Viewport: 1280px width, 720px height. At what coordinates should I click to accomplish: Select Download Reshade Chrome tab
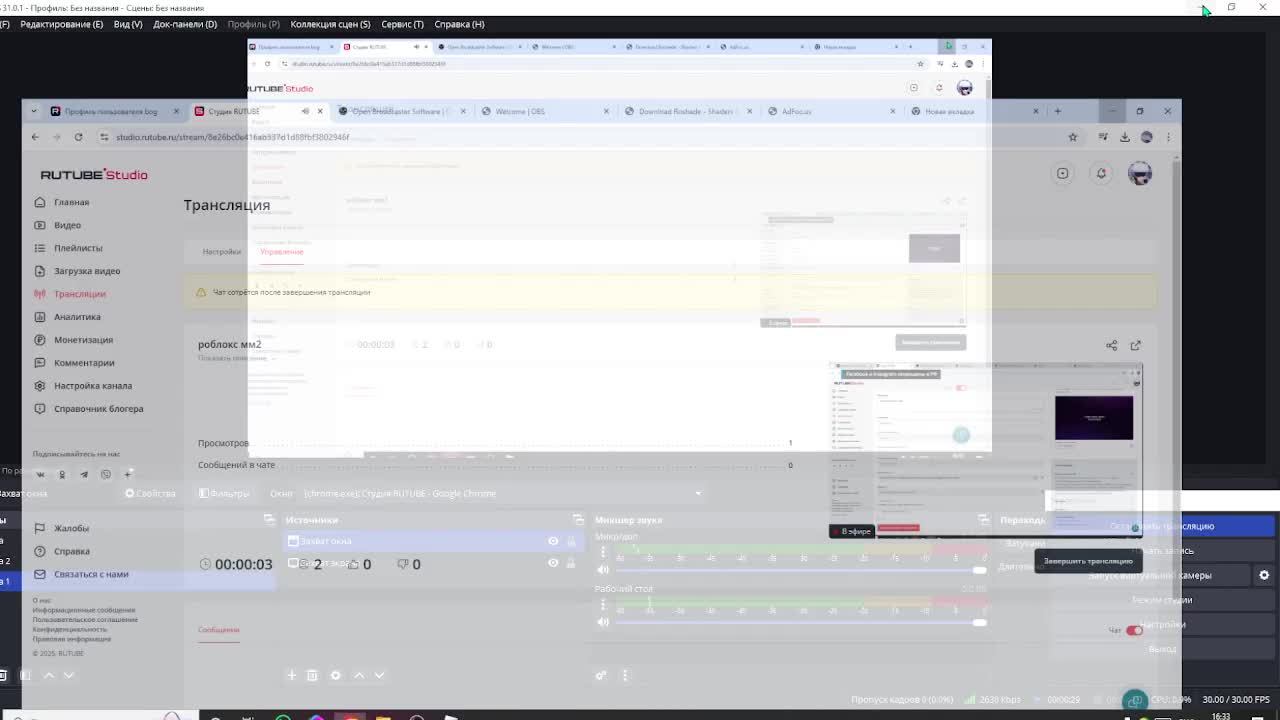pos(687,111)
